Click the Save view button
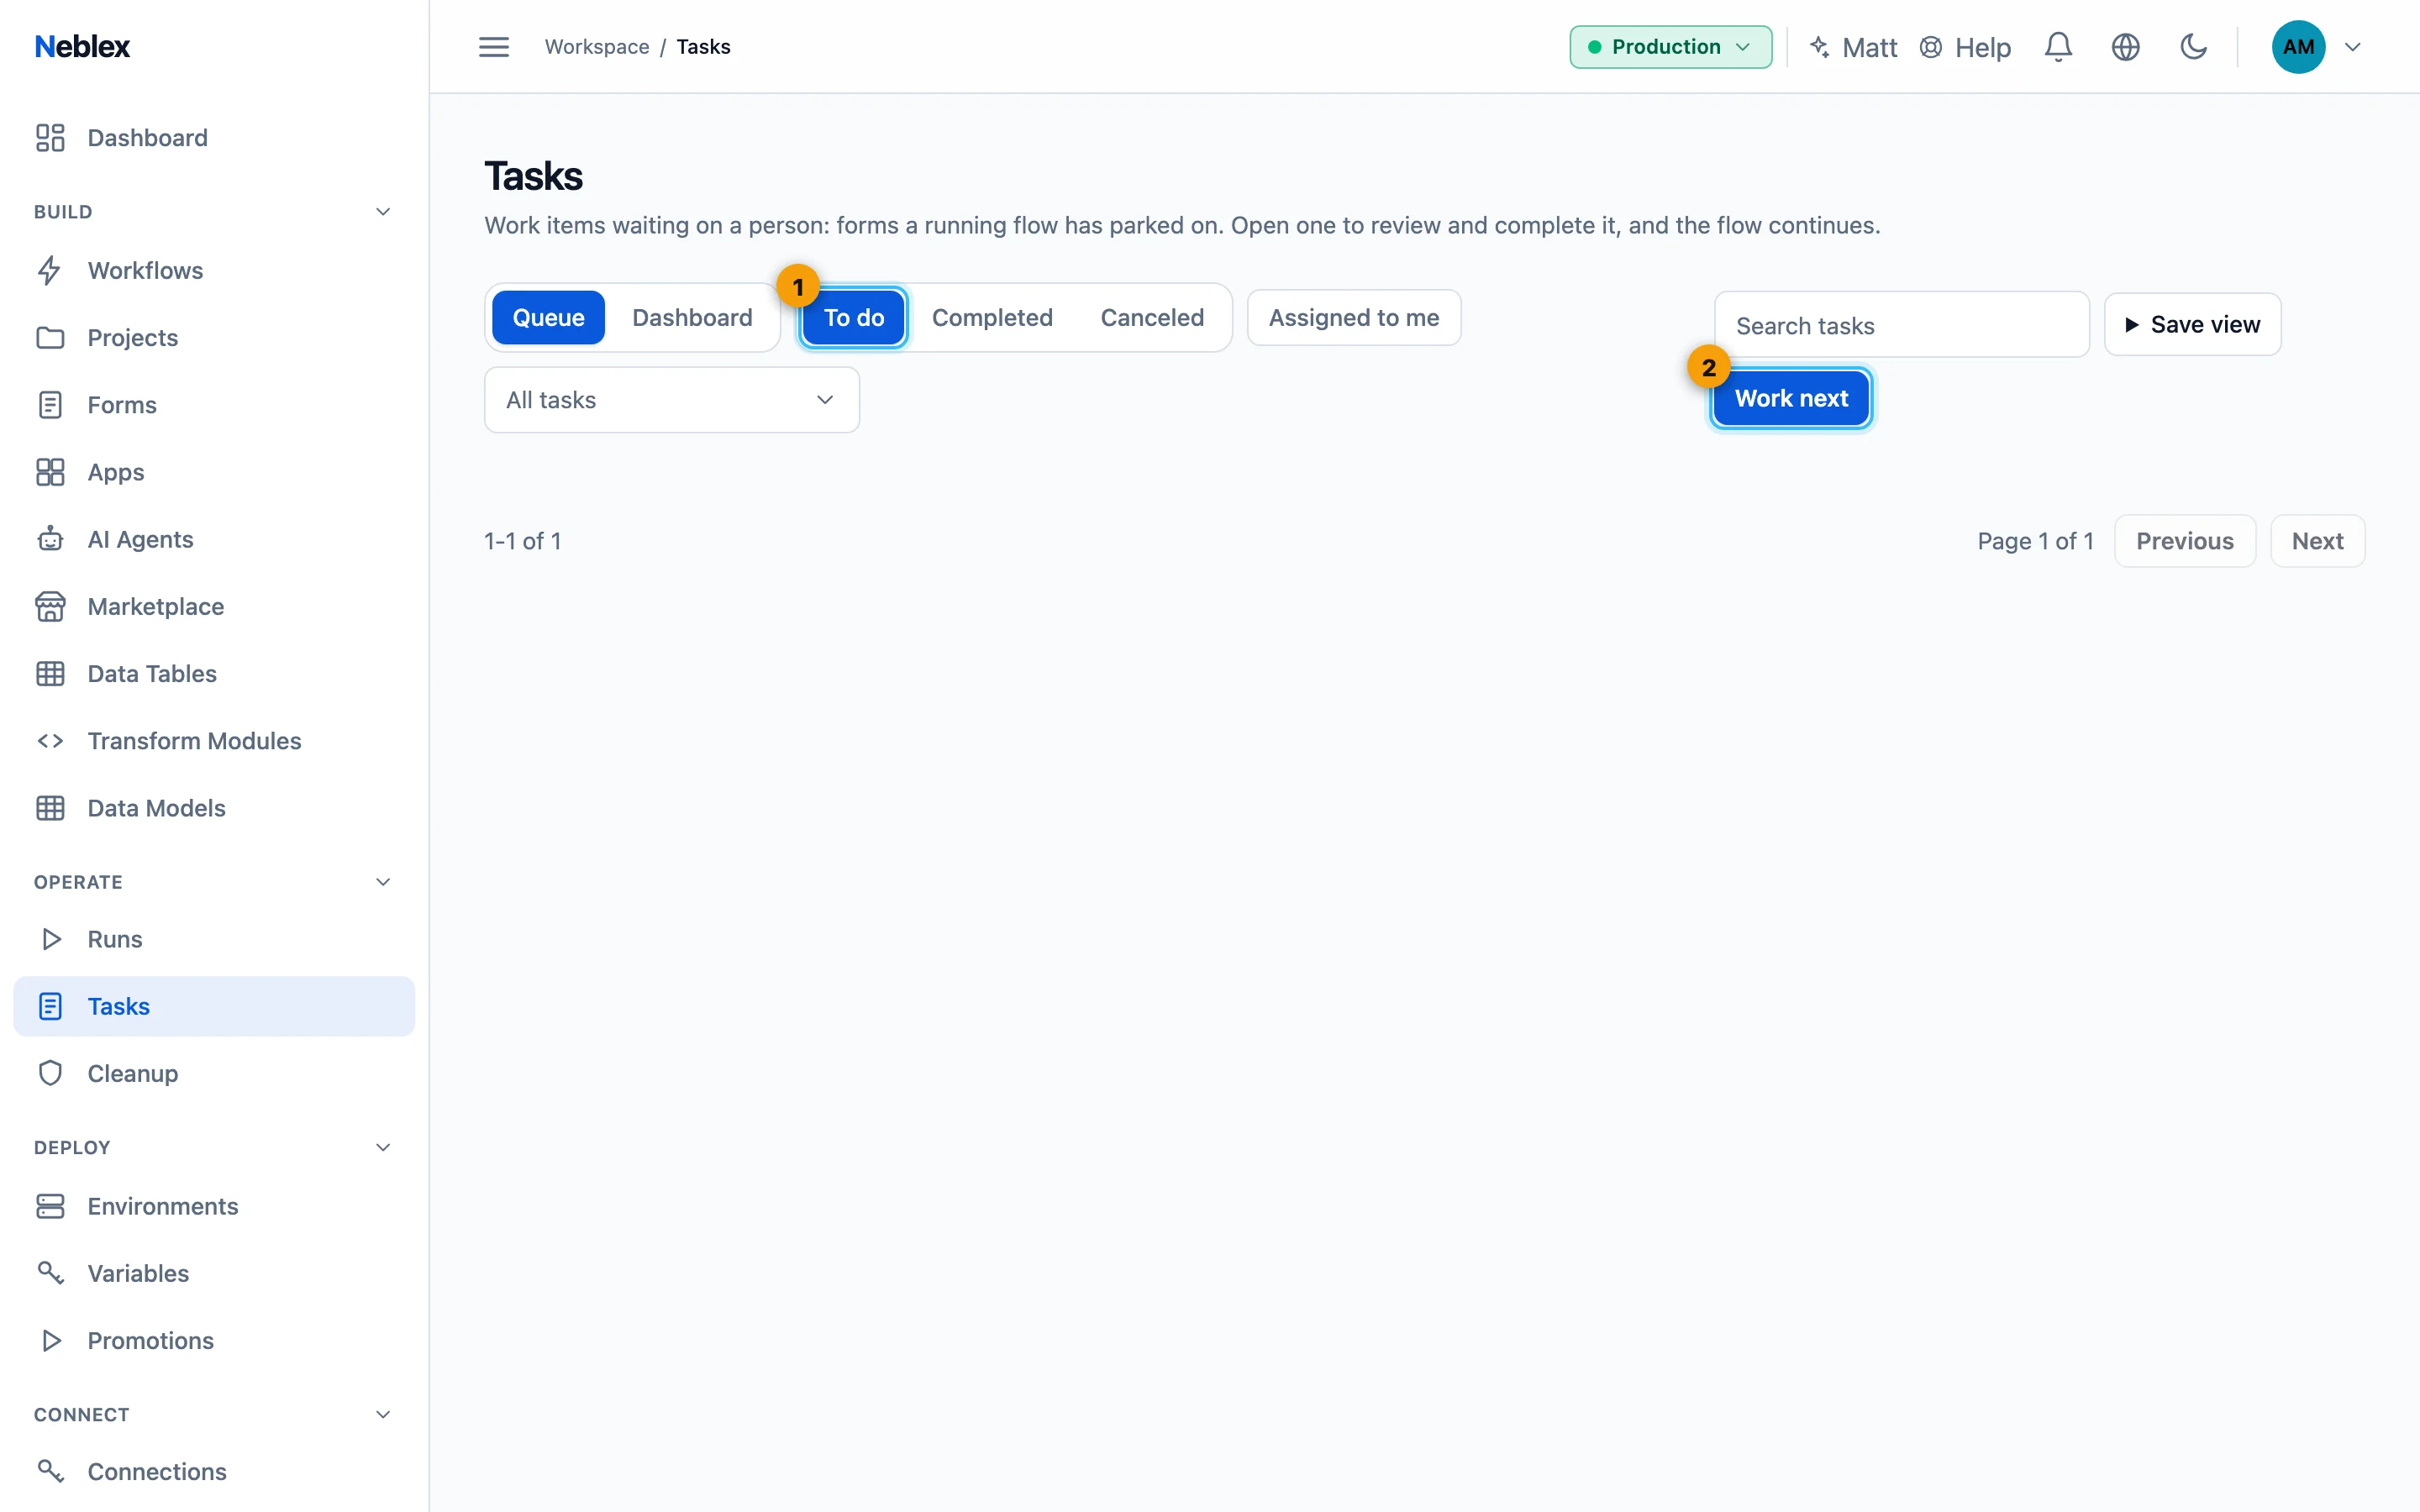Image resolution: width=2420 pixels, height=1512 pixels. tap(2192, 325)
